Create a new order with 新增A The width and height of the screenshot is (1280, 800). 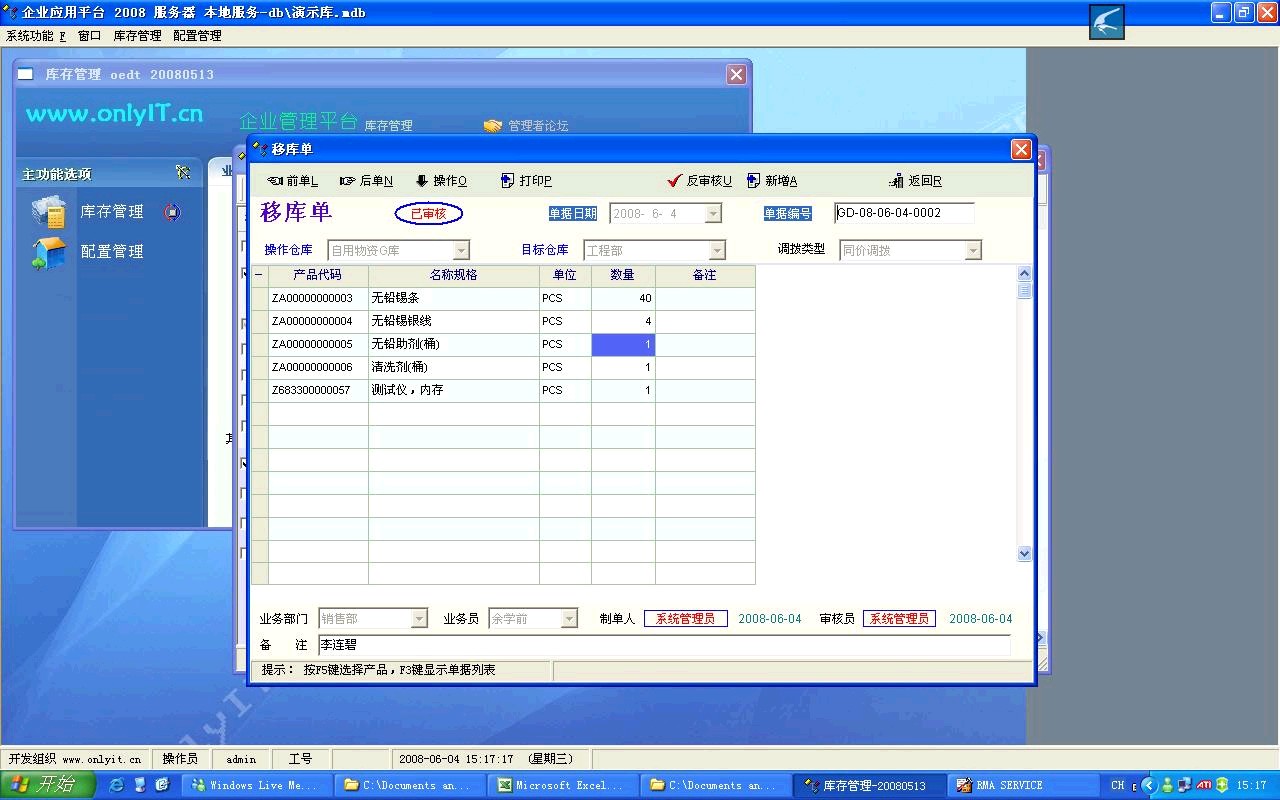tap(772, 181)
